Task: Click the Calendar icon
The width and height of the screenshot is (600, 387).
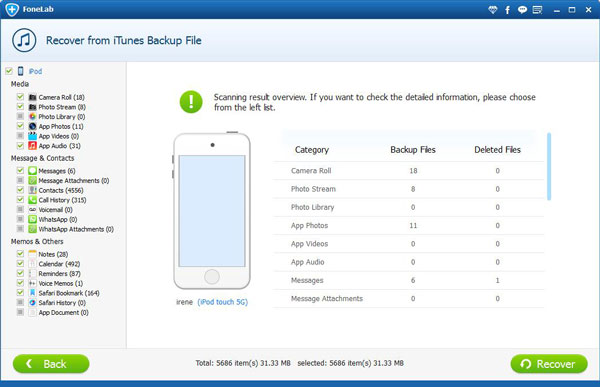Action: (x=33, y=264)
